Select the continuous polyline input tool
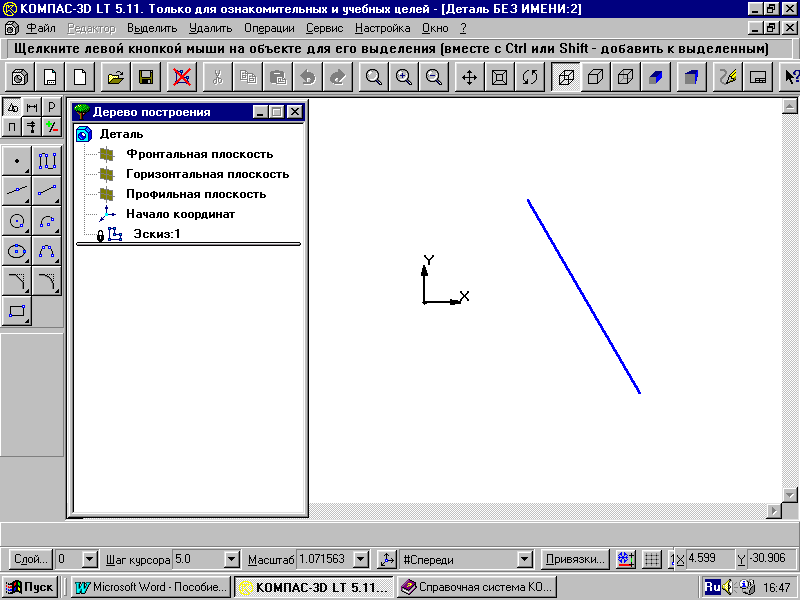This screenshot has height=600, width=800. (47, 161)
